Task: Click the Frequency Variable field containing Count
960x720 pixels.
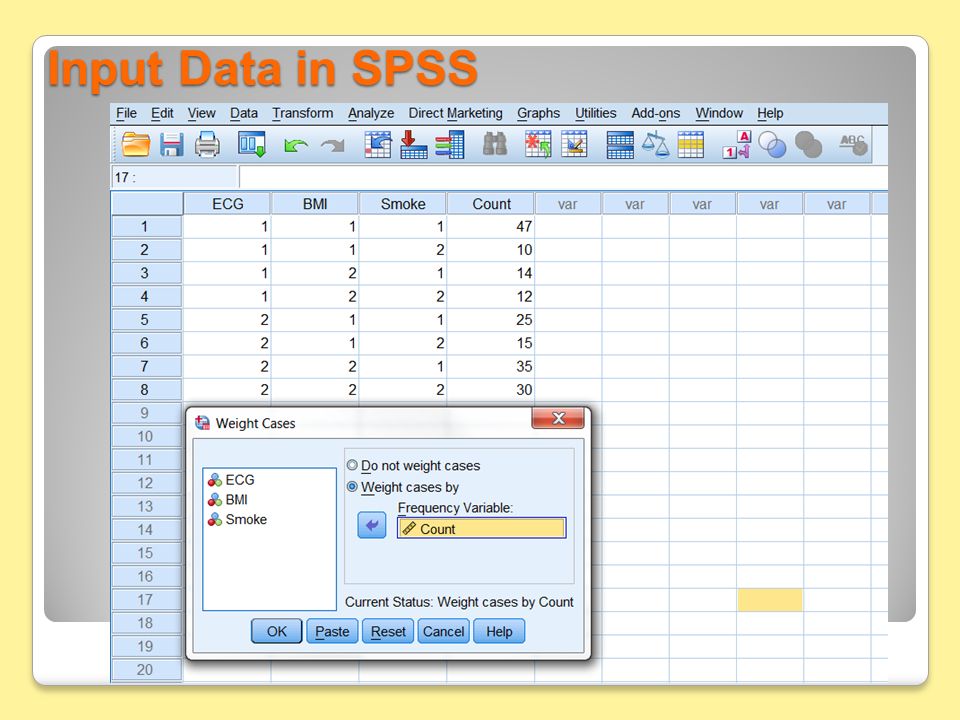Action: click(482, 528)
